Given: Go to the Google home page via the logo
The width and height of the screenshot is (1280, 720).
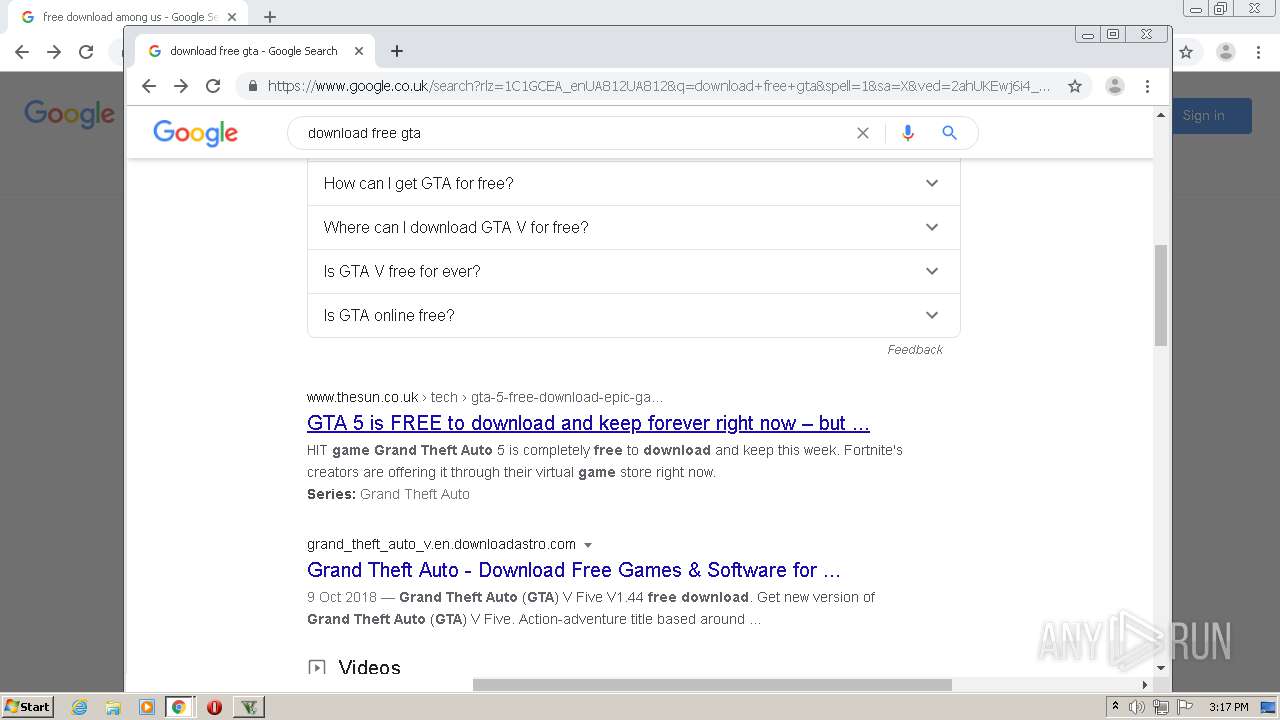Looking at the screenshot, I should (195, 133).
